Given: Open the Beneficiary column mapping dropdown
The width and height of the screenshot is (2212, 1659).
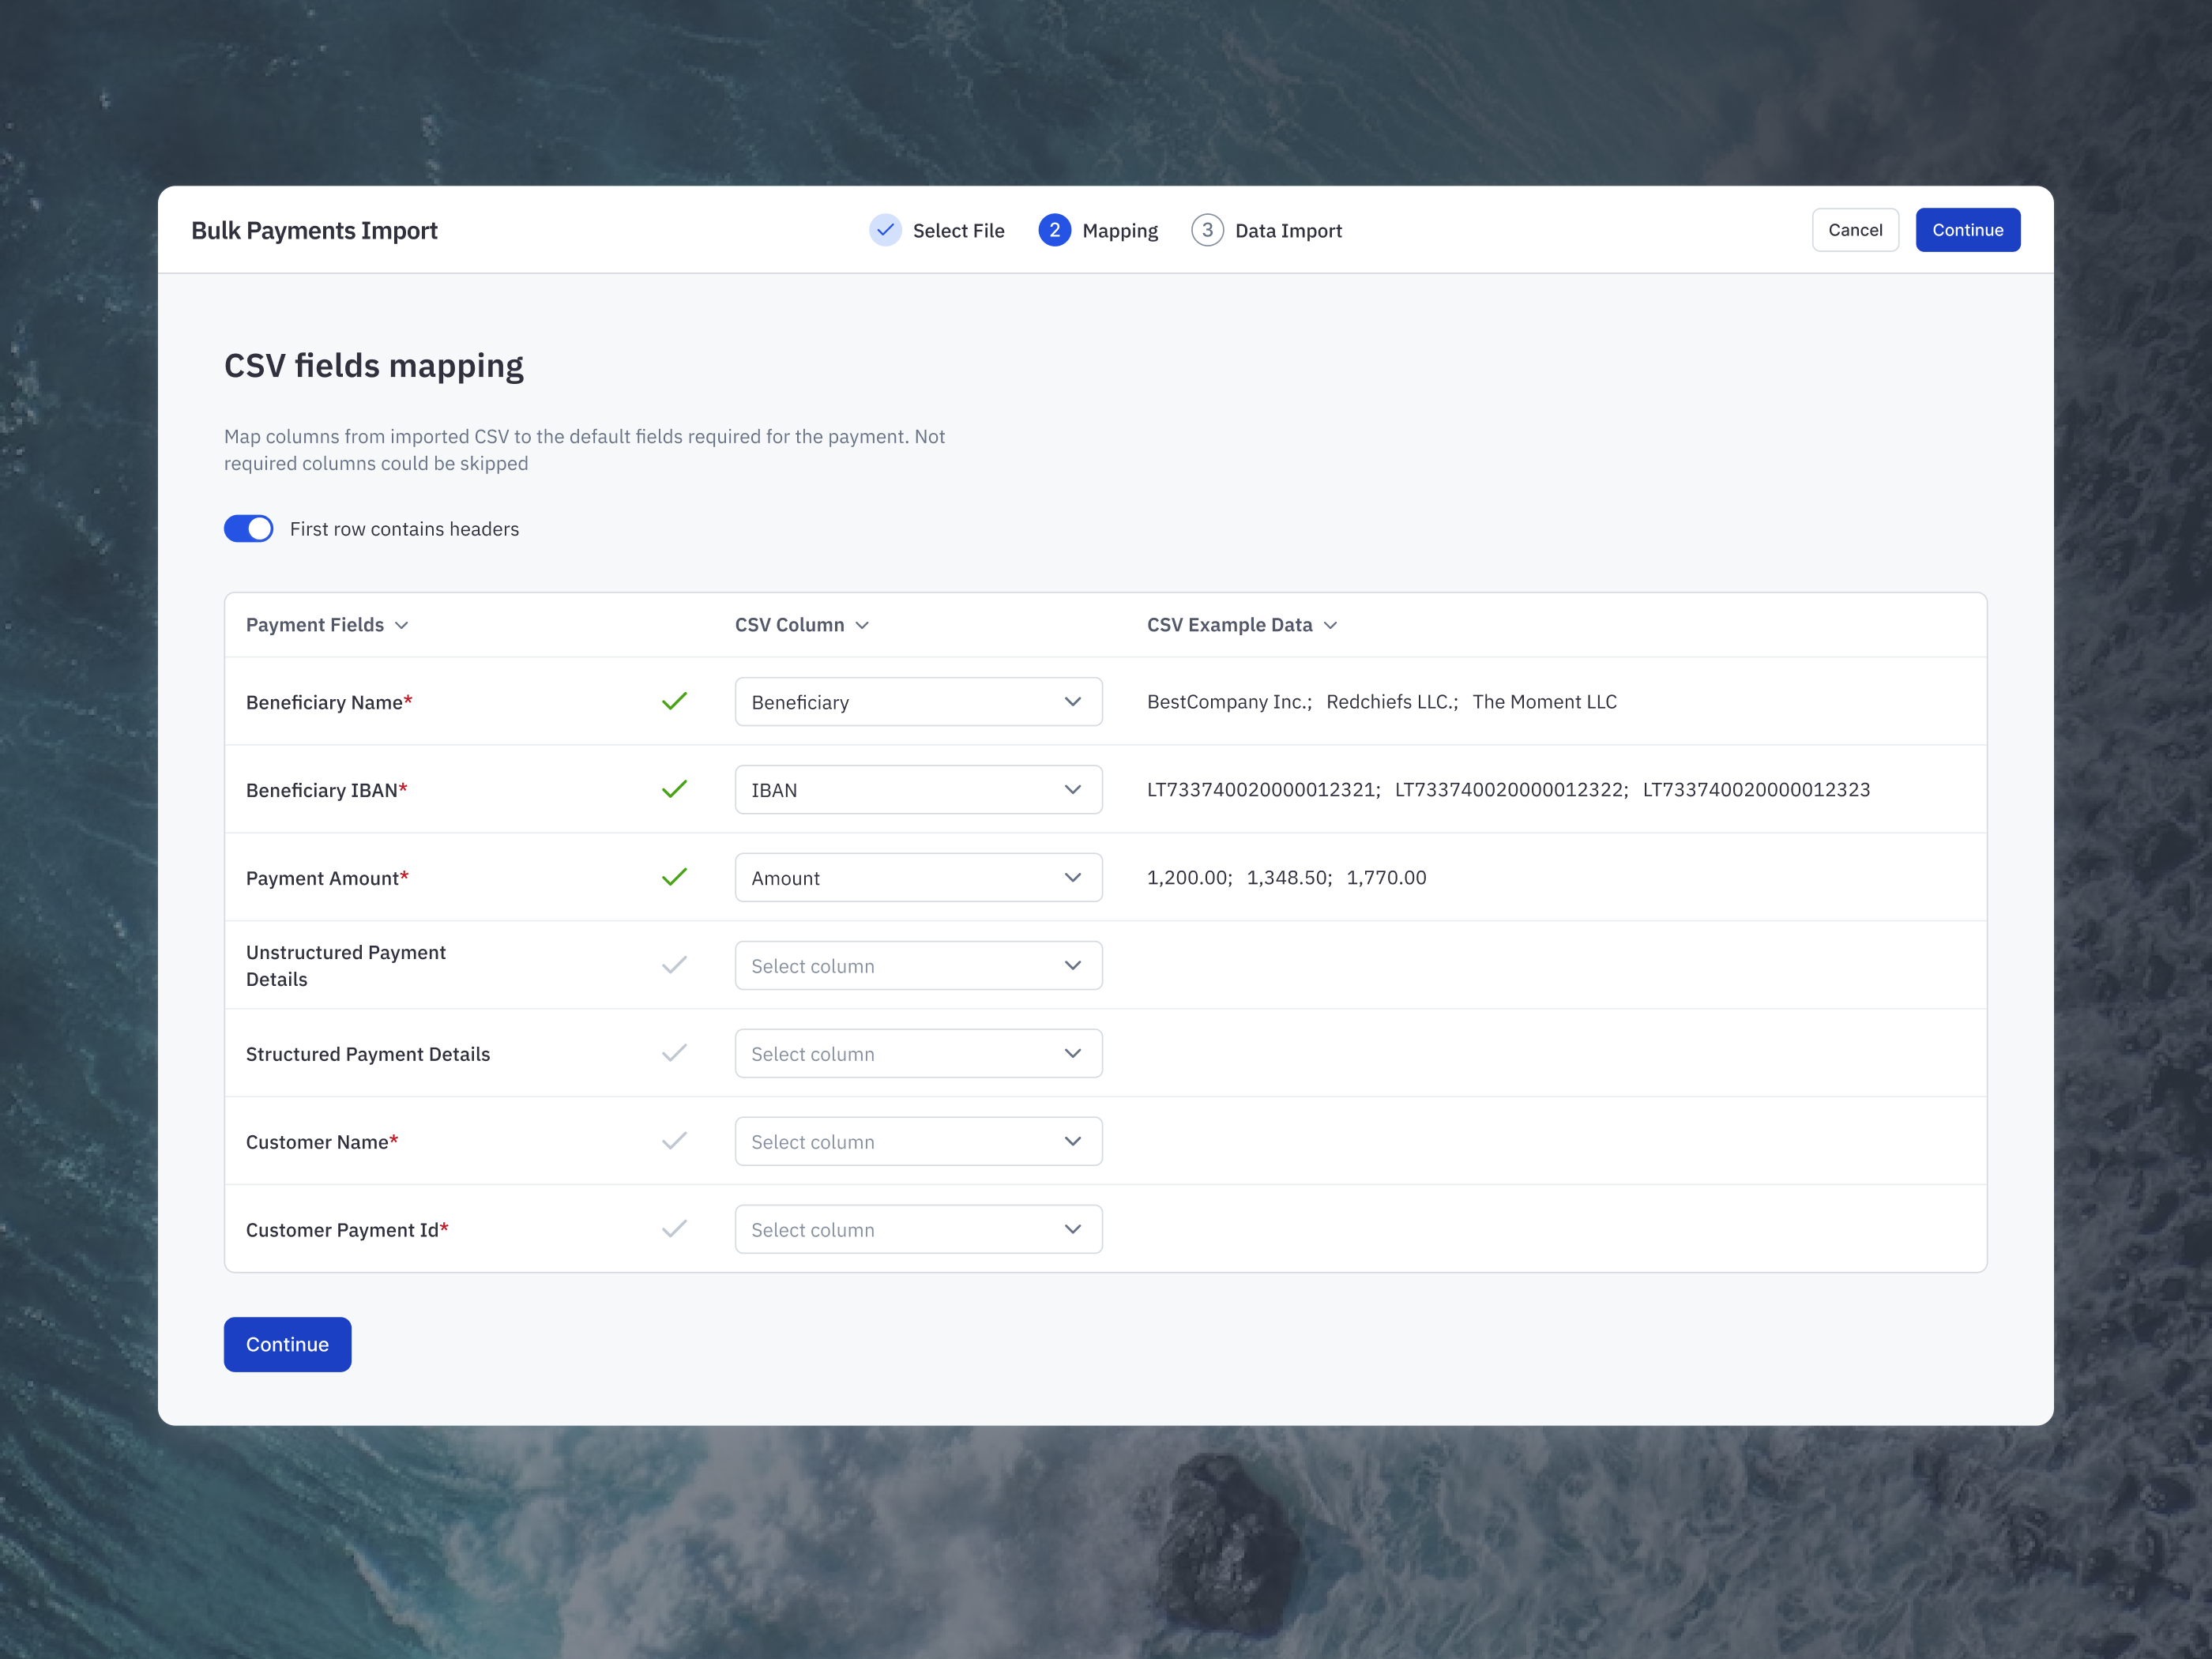Looking at the screenshot, I should (x=918, y=701).
